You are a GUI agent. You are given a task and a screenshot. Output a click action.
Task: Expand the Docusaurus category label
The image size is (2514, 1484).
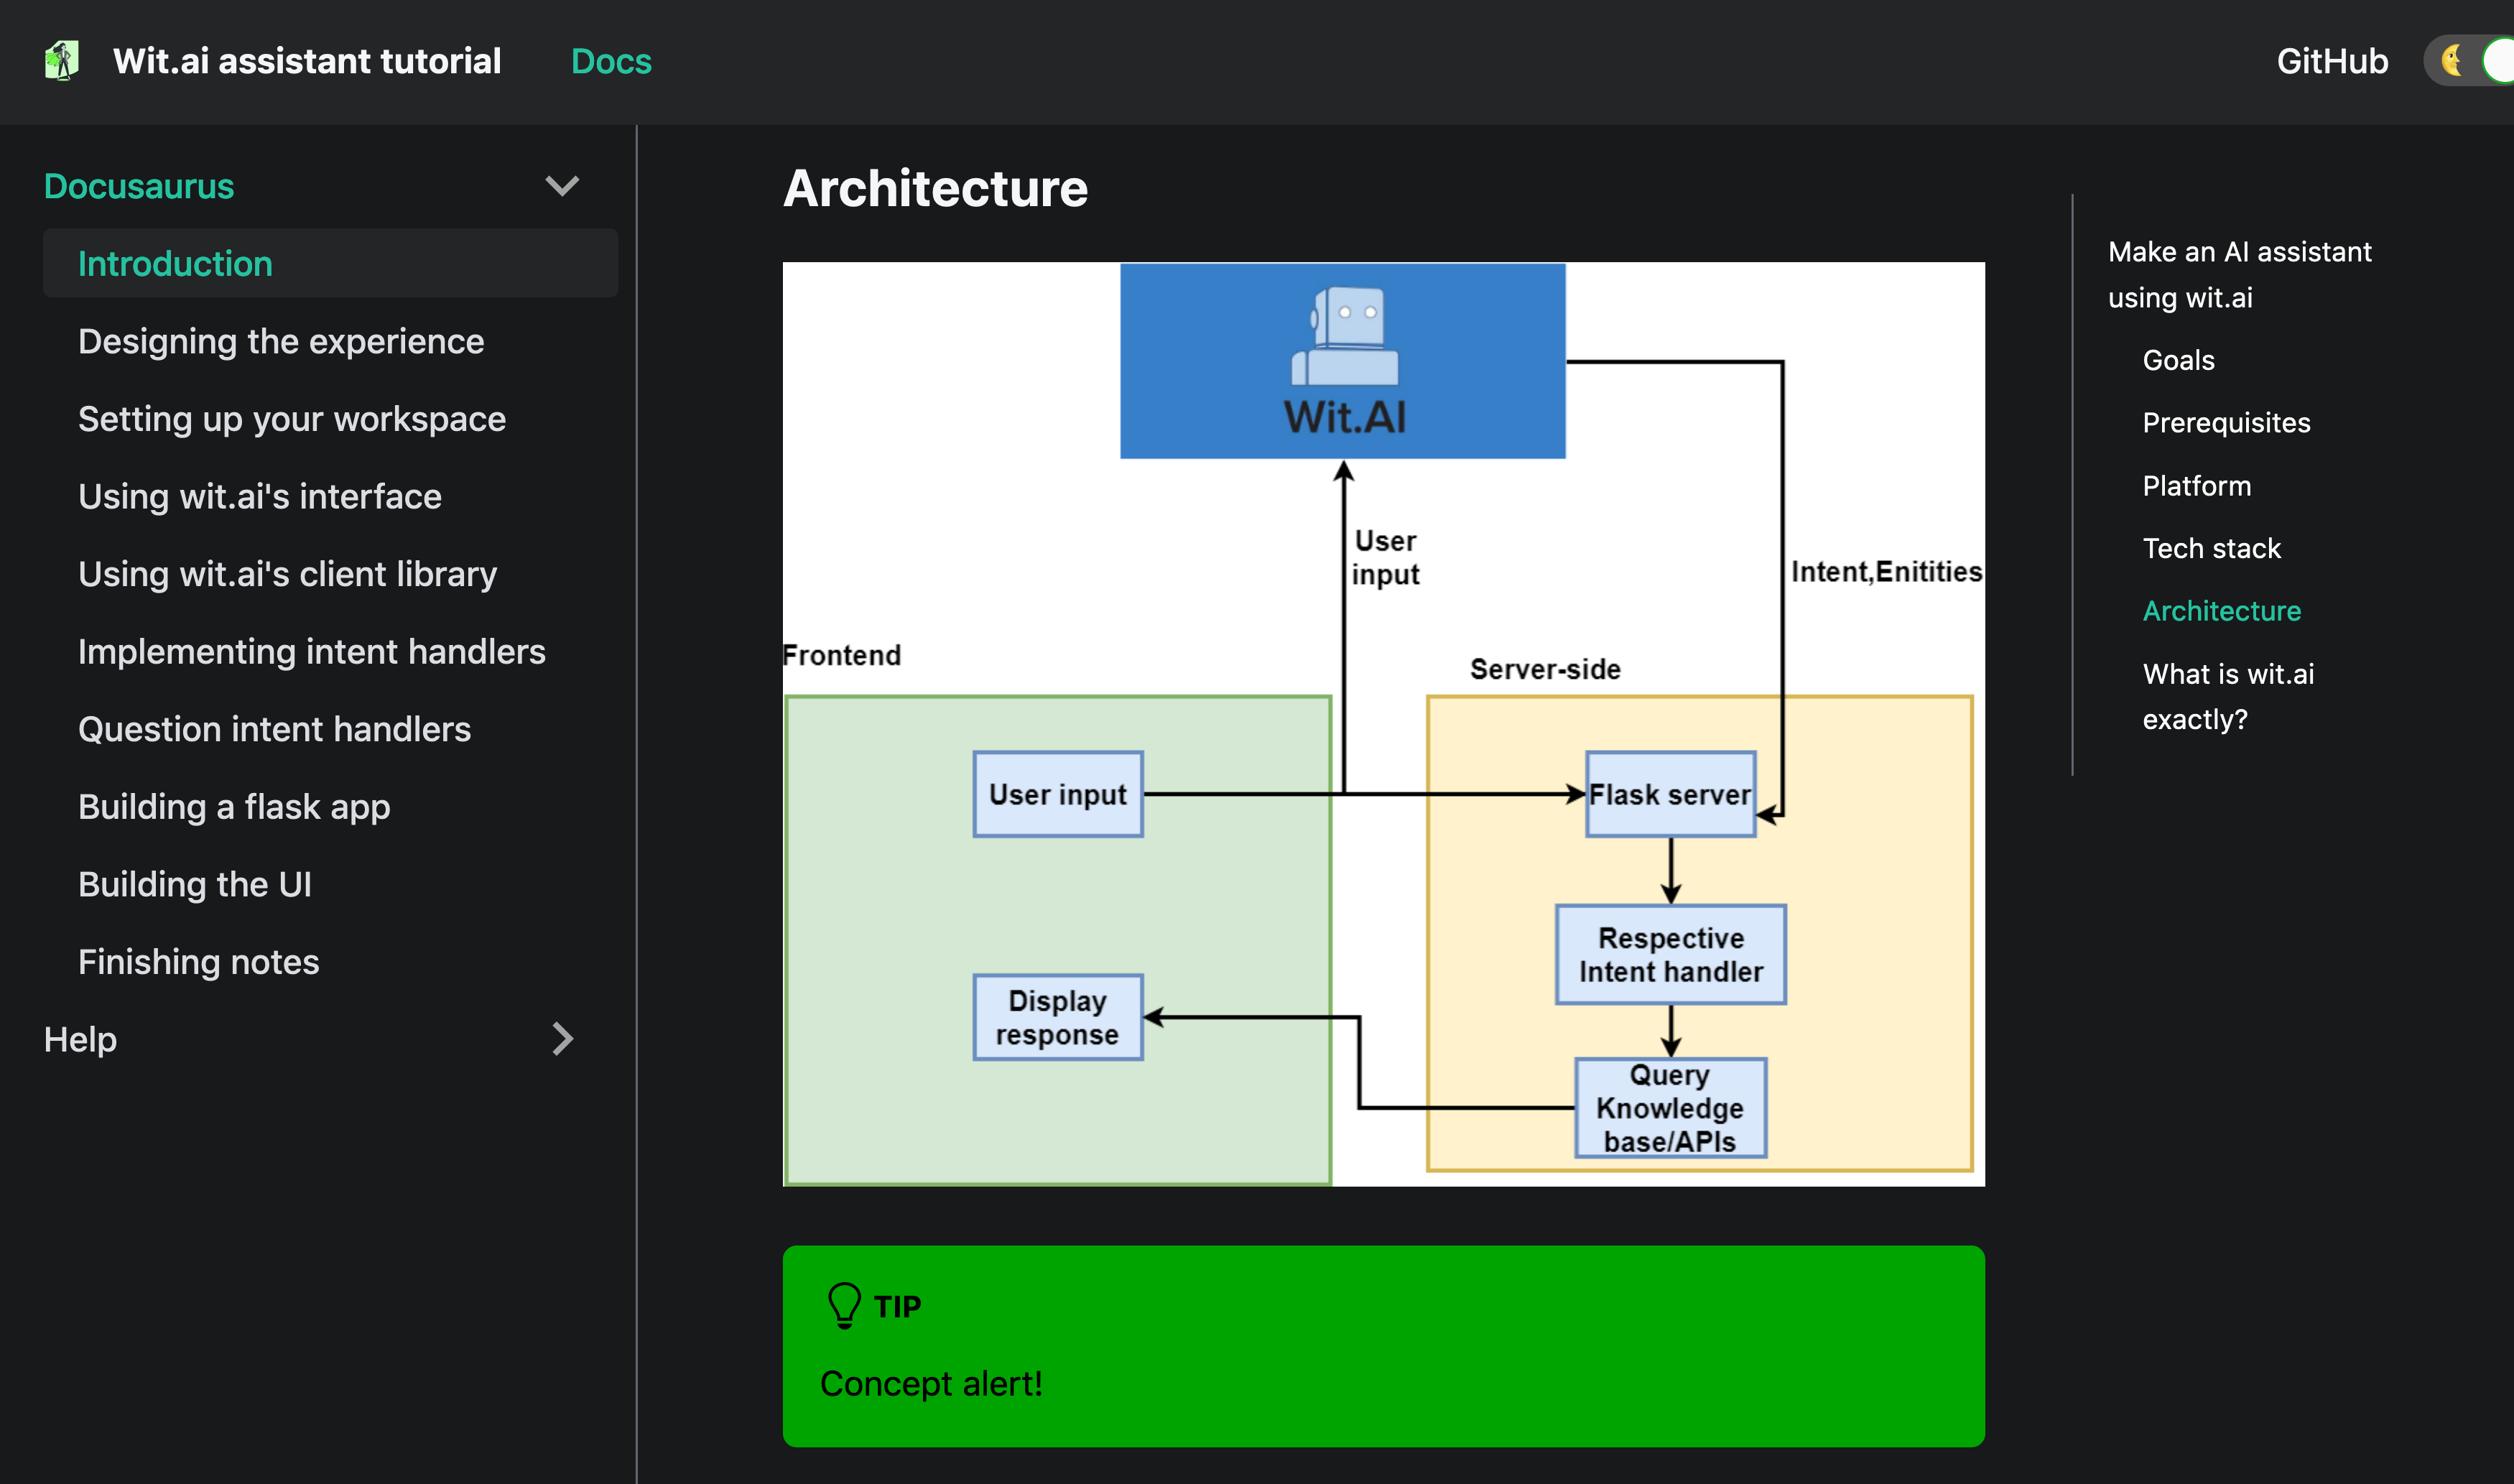point(139,186)
